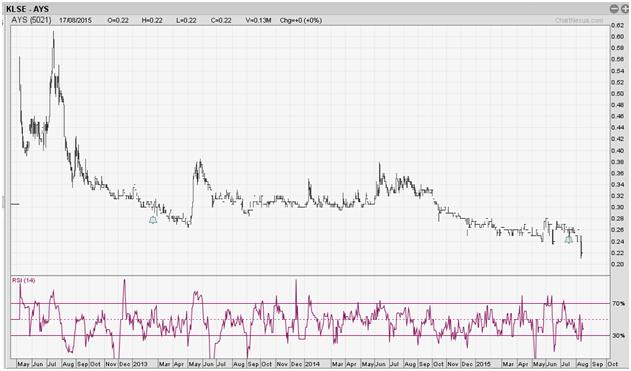This screenshot has width=631, height=371.
Task: Click the V=0.13M volume readout
Action: pos(258,20)
